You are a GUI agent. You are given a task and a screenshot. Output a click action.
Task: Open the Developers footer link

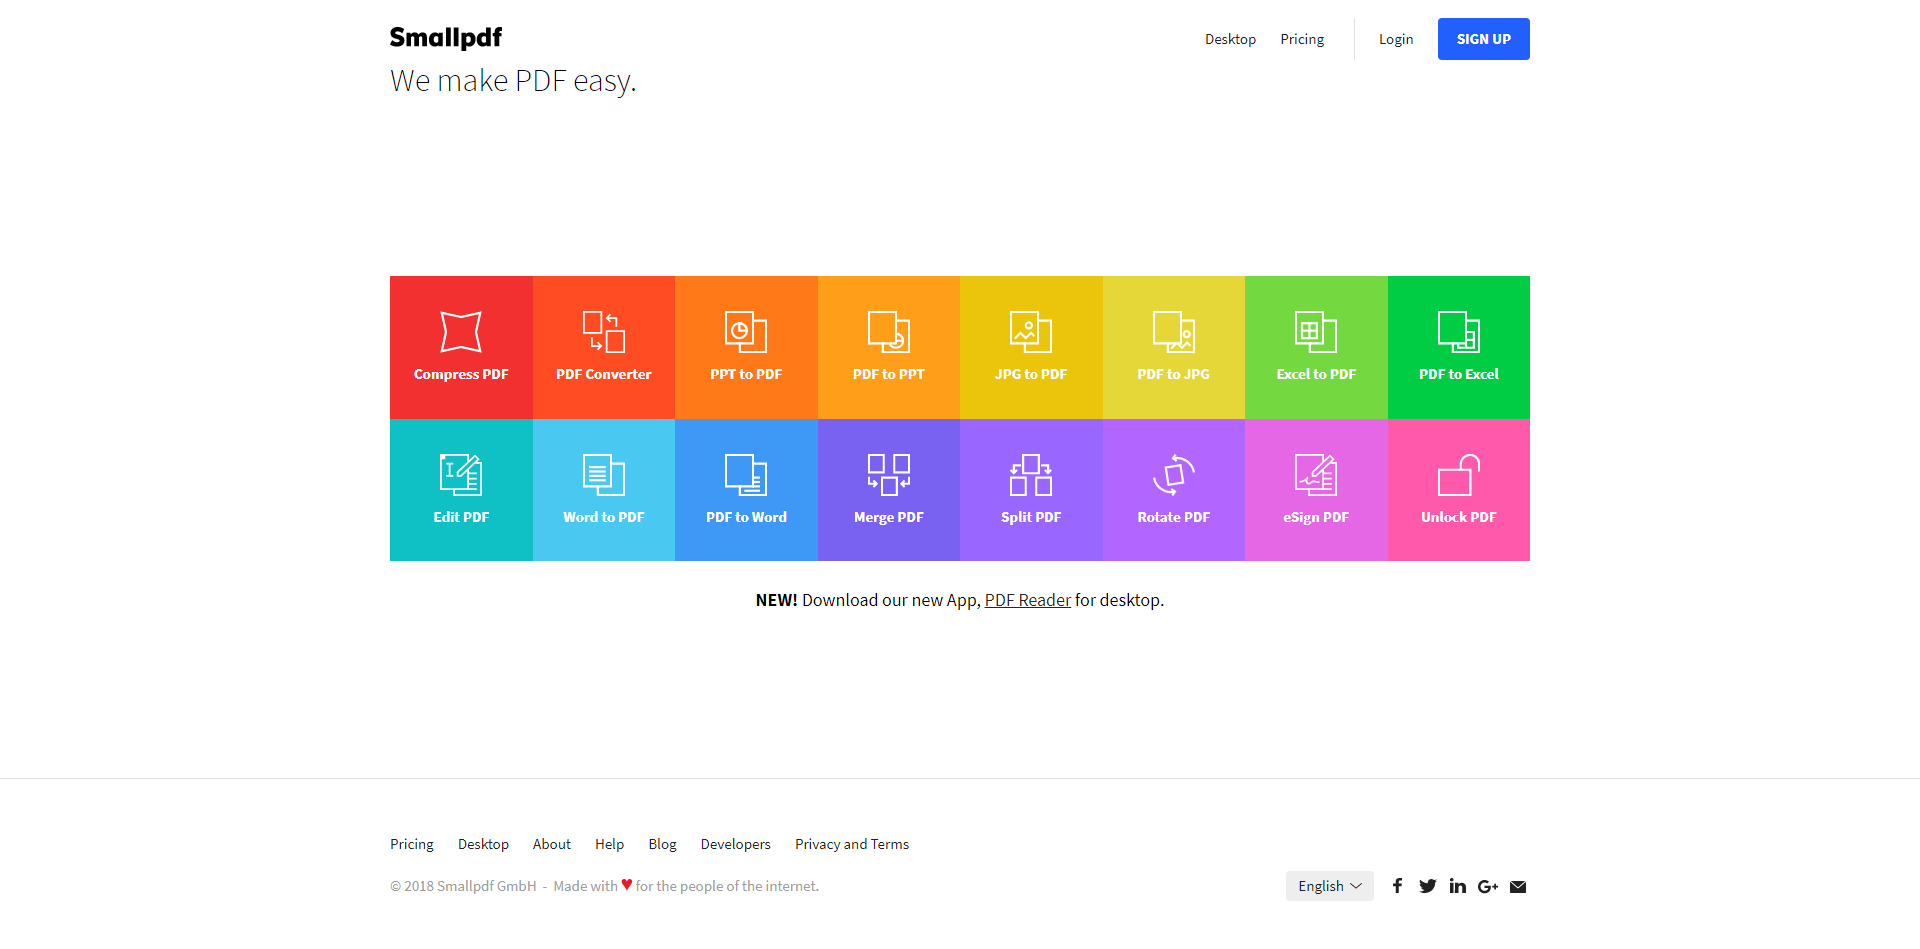coord(736,844)
